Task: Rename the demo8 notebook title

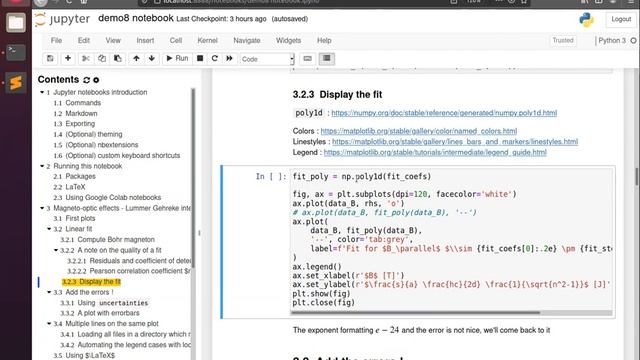Action: (x=136, y=18)
